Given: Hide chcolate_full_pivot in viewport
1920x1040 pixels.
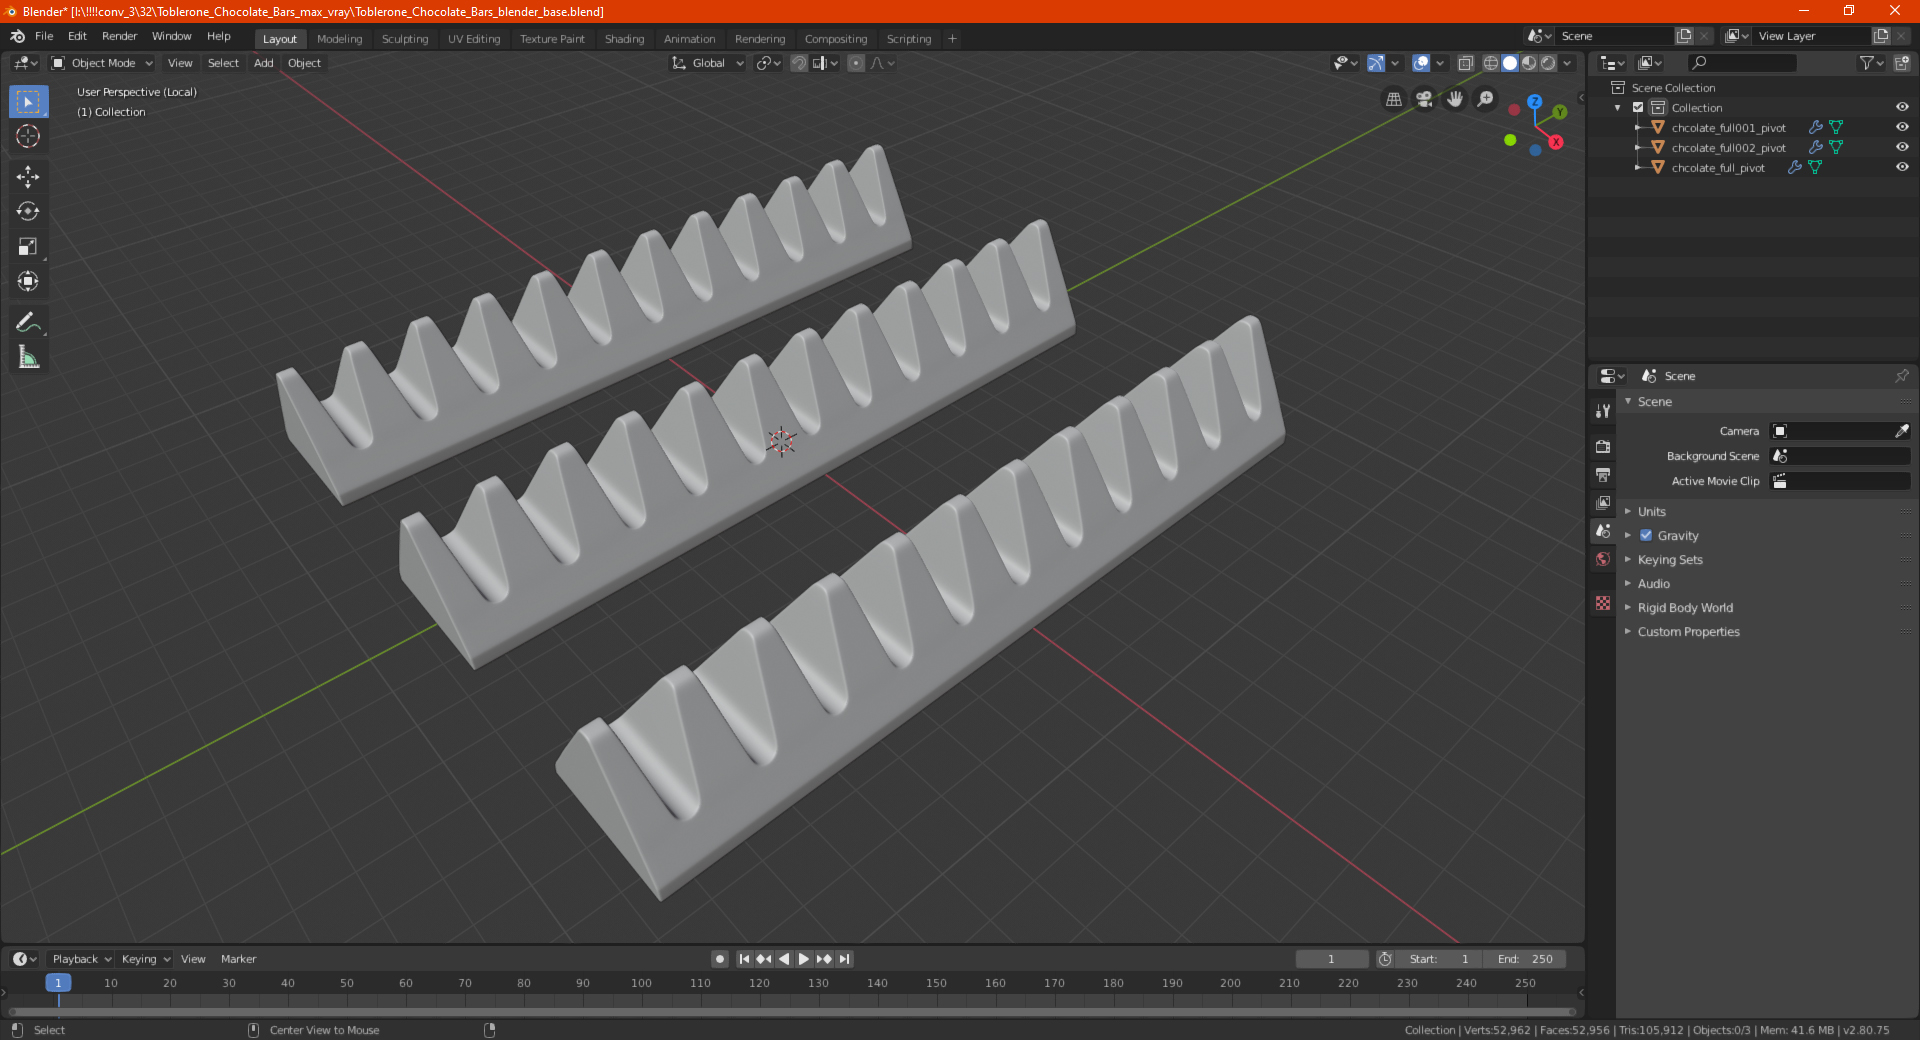Looking at the screenshot, I should (x=1902, y=167).
